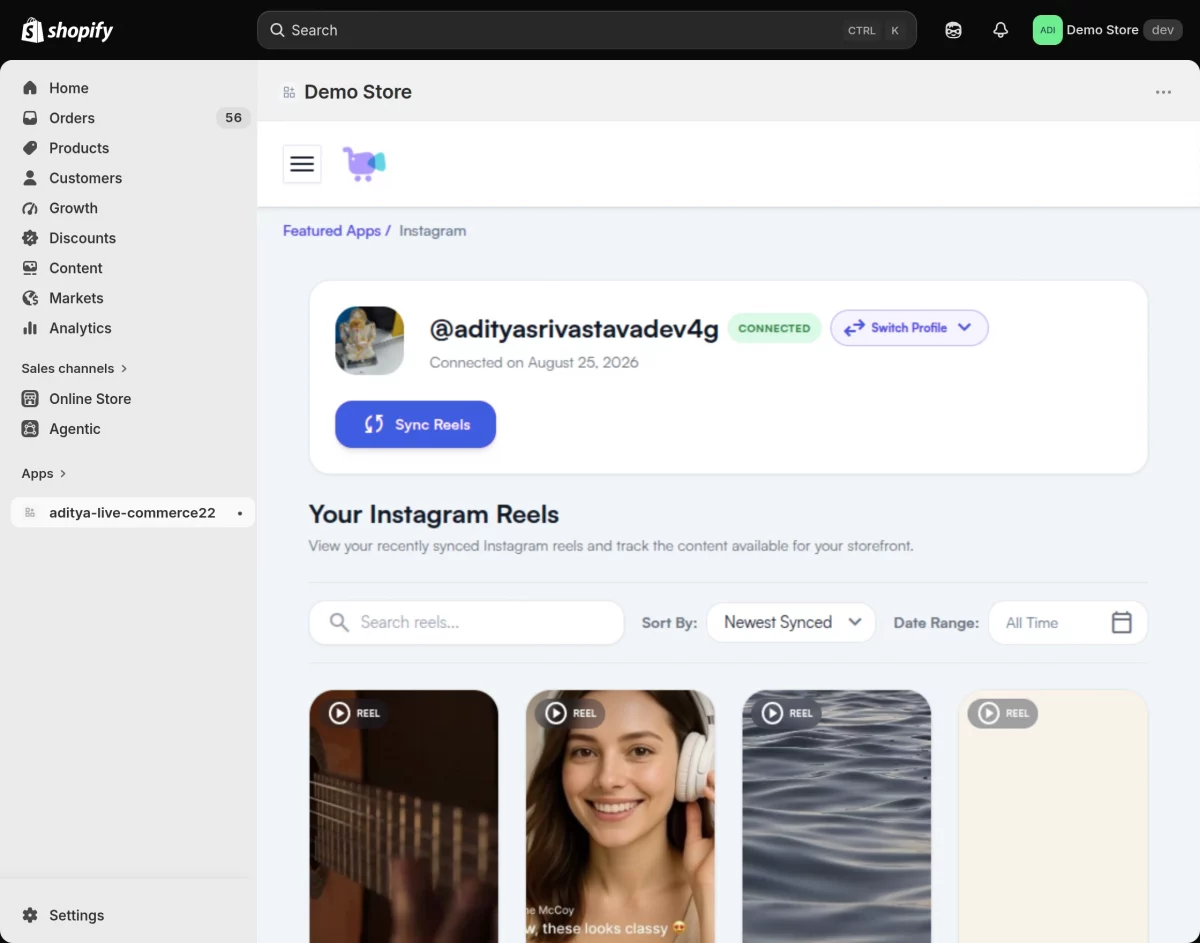Click the Sync Reels button

415,424
